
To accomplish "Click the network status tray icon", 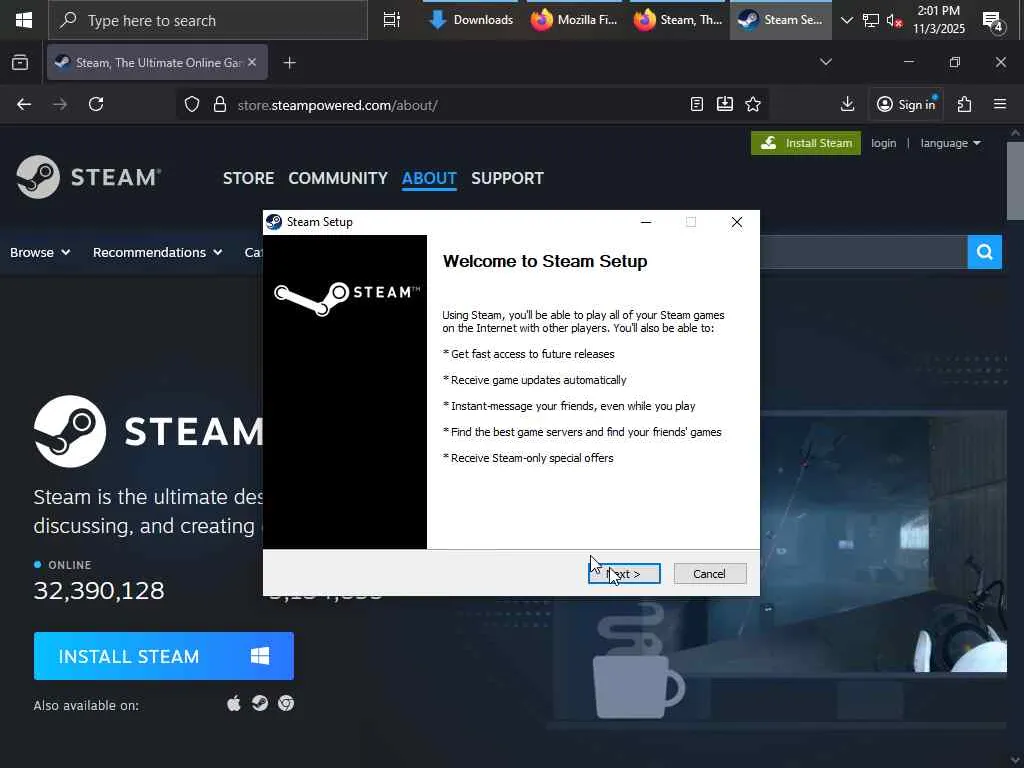I will [x=871, y=20].
